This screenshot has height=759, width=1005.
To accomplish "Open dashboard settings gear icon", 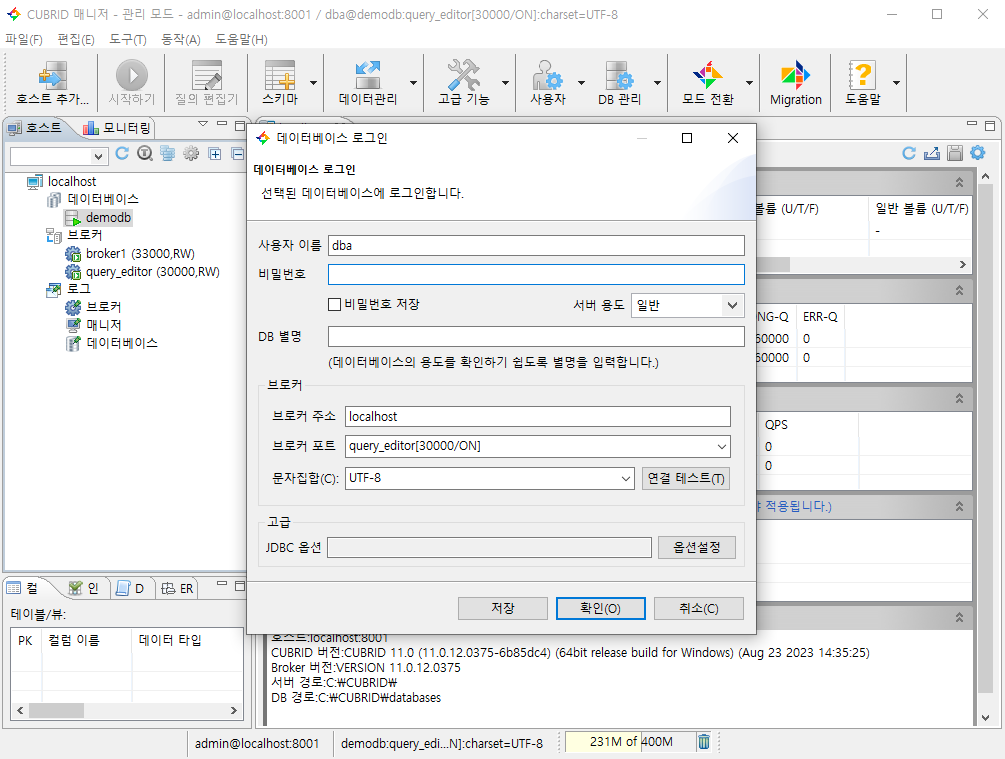I will 977,153.
